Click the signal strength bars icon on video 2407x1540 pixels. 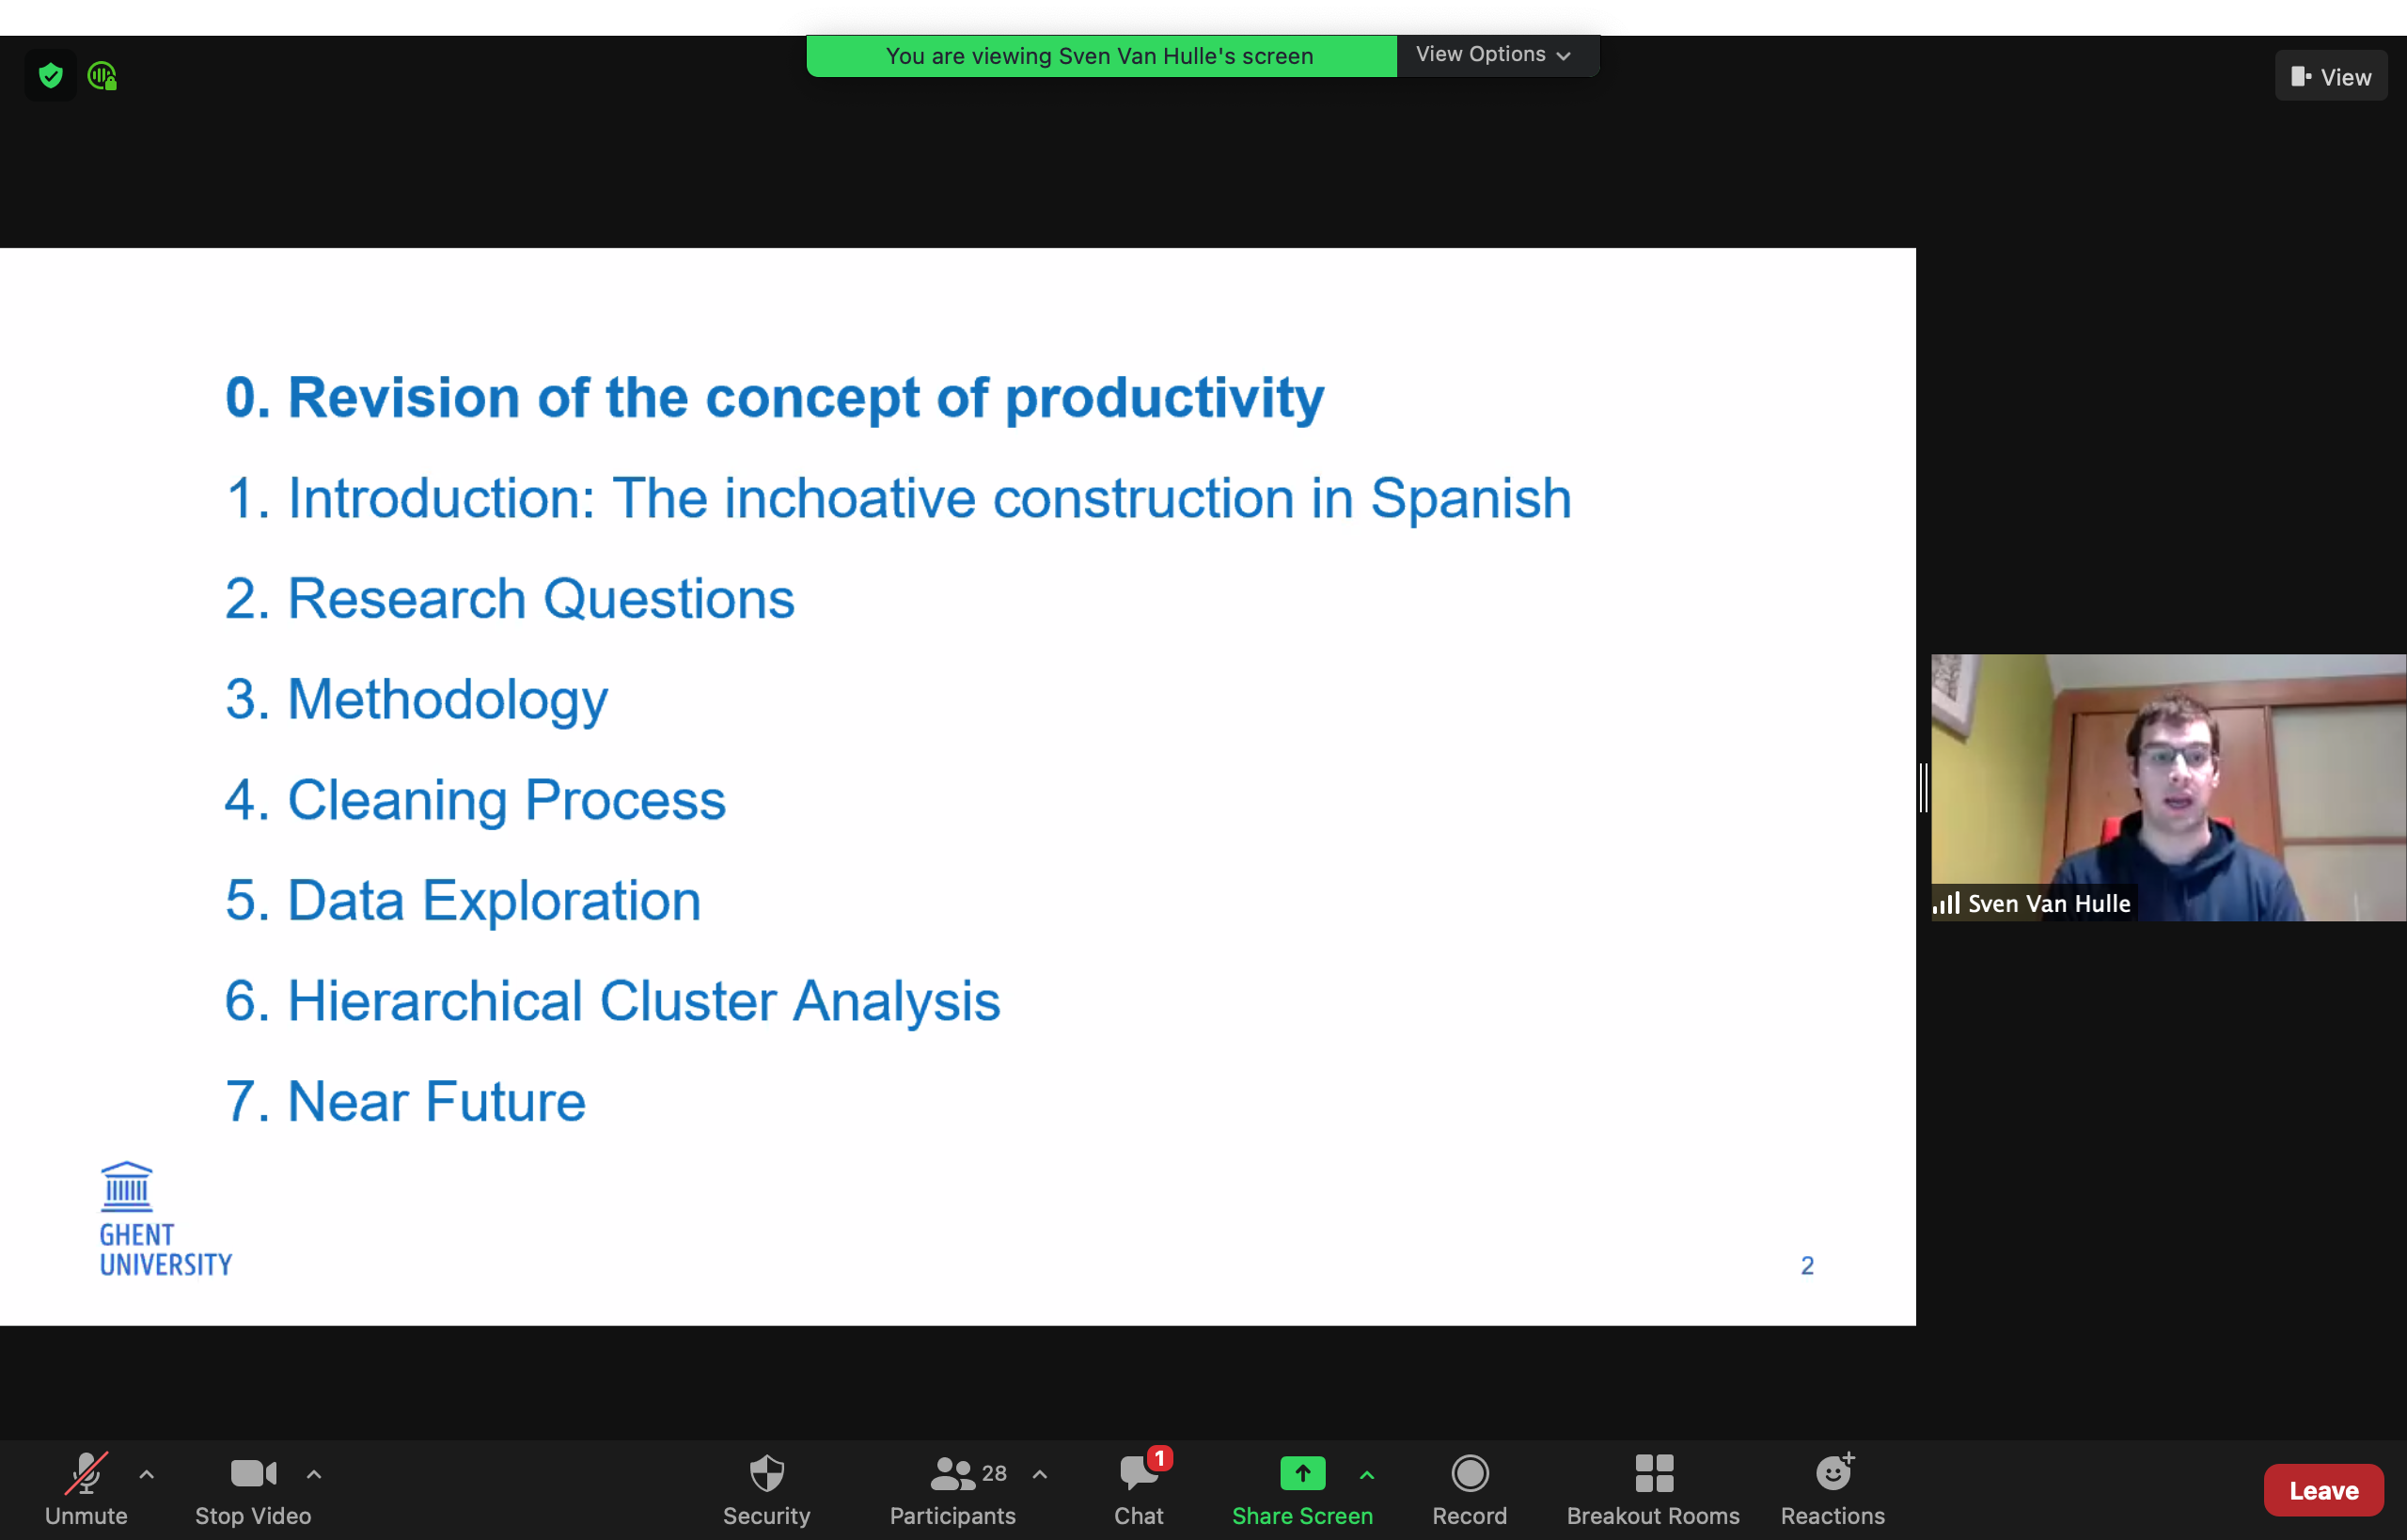pos(1946,903)
